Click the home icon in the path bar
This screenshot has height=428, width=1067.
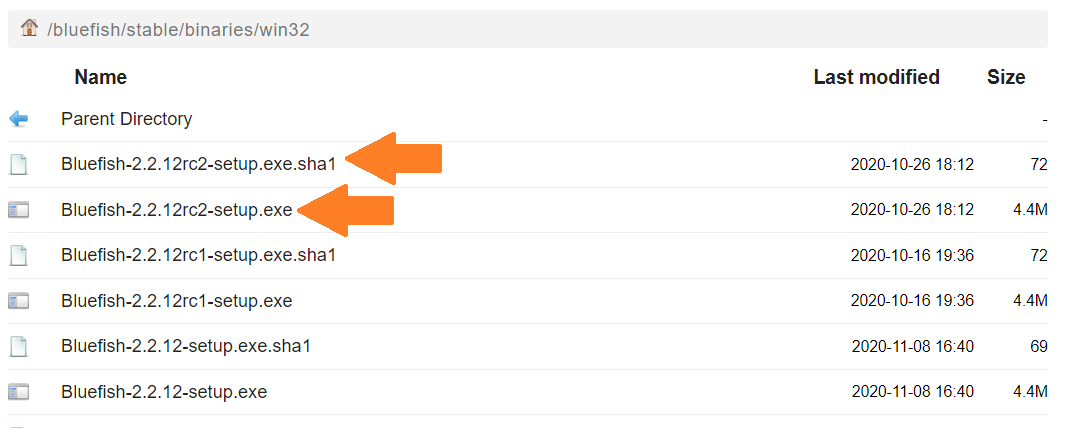click(29, 28)
